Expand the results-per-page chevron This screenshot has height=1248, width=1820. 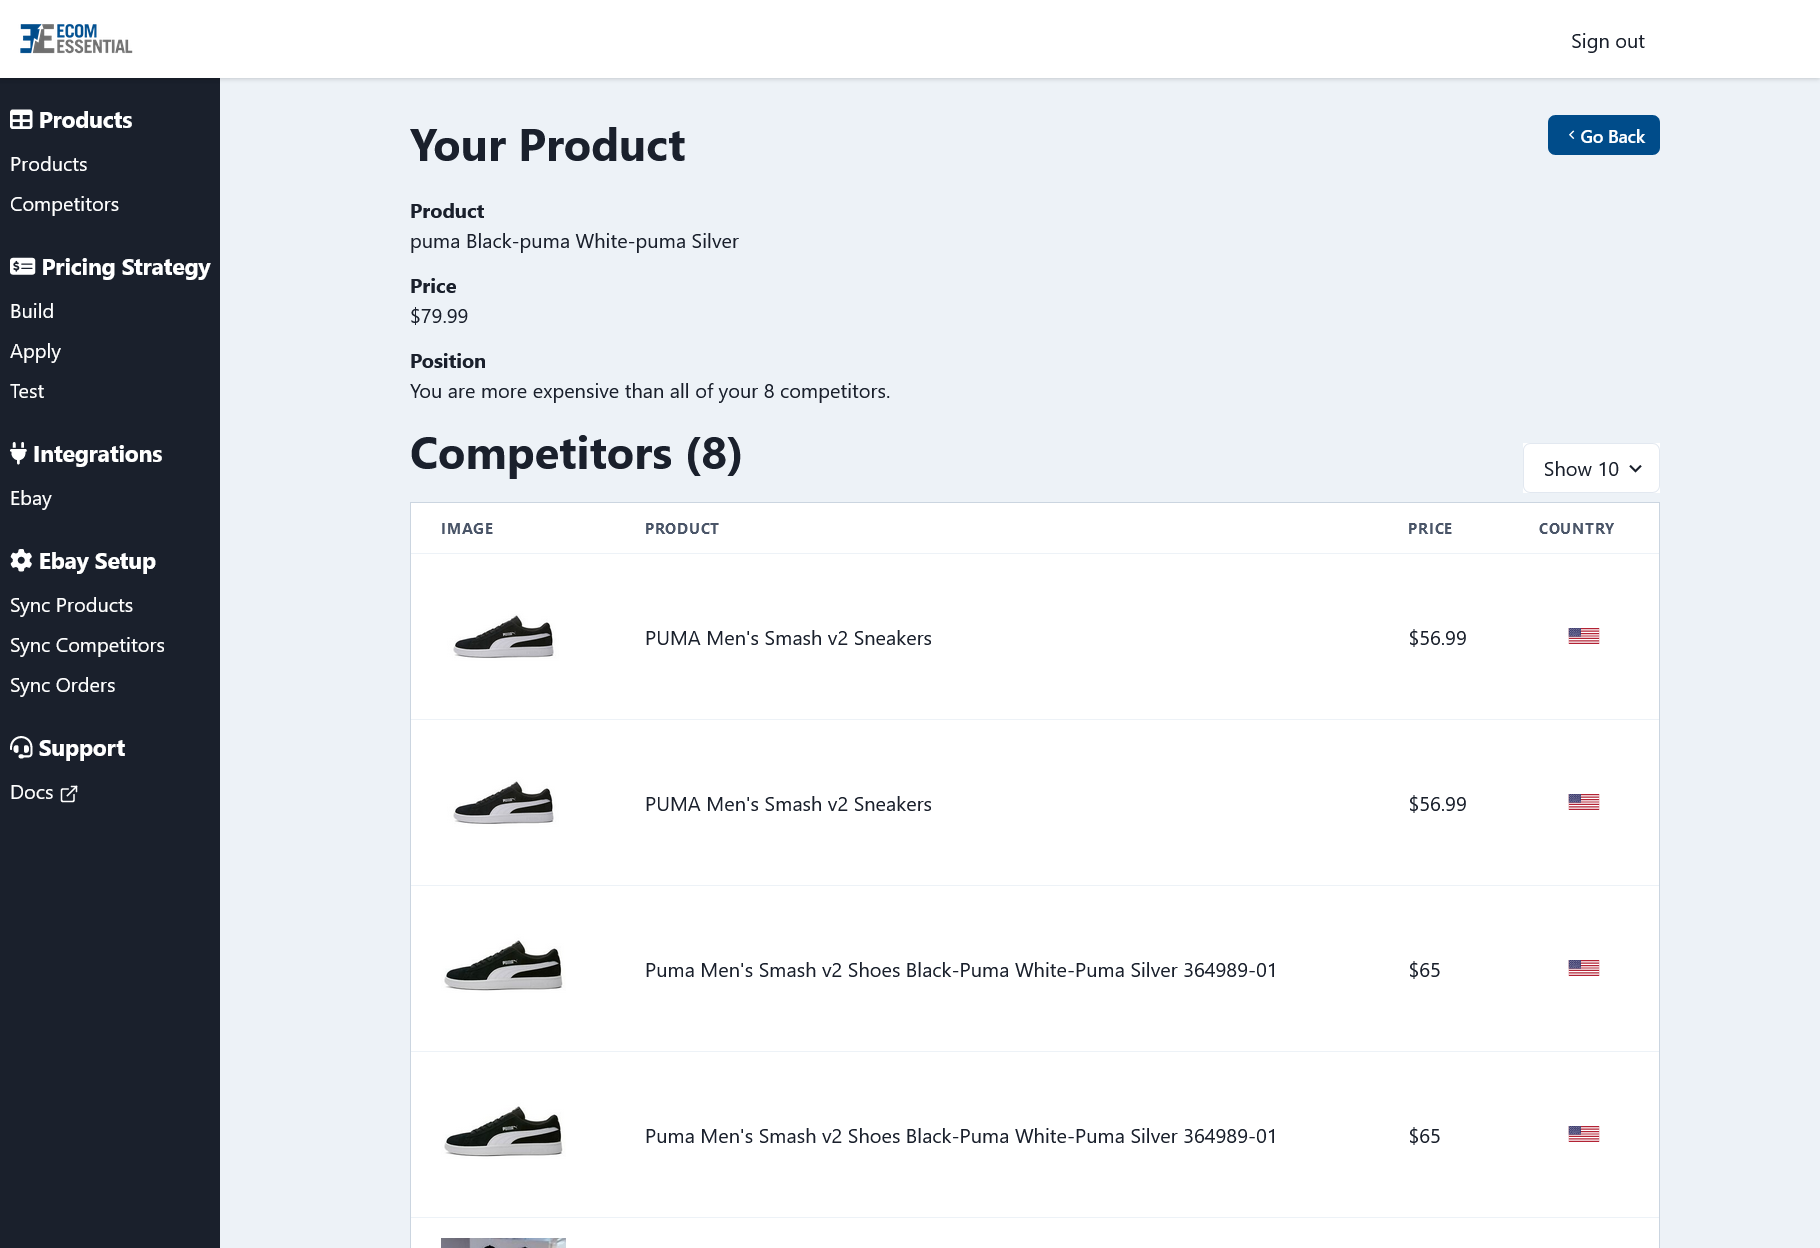point(1637,468)
